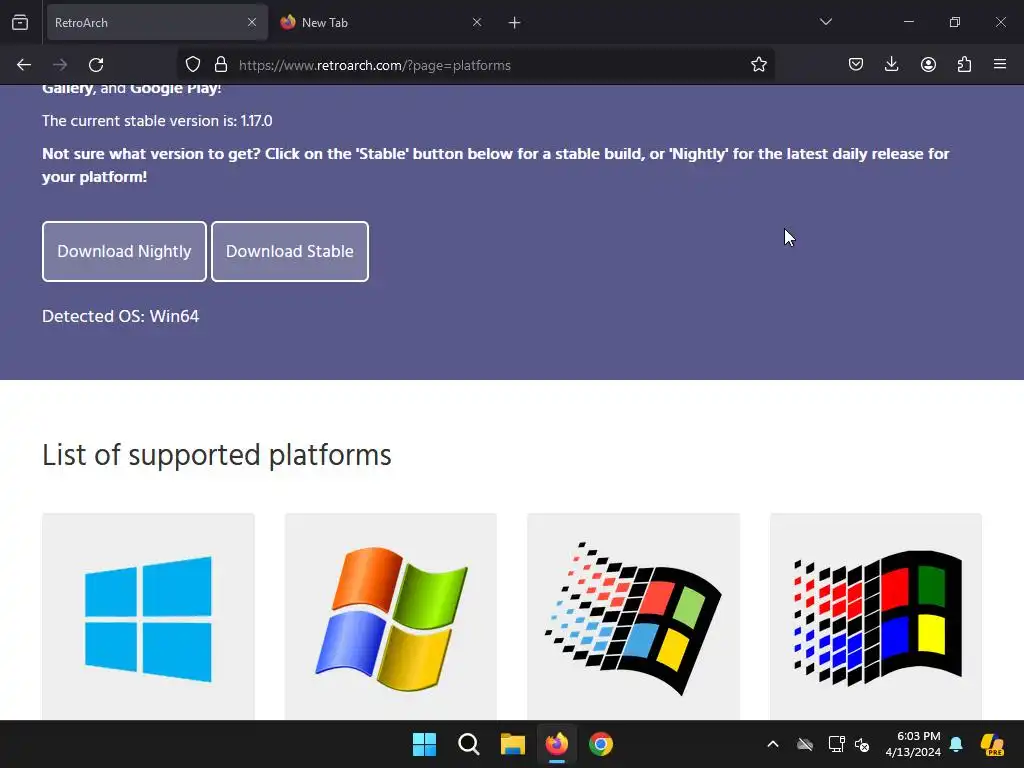Open network display tray icon
Viewport: 1024px width, 768px height.
[836, 744]
